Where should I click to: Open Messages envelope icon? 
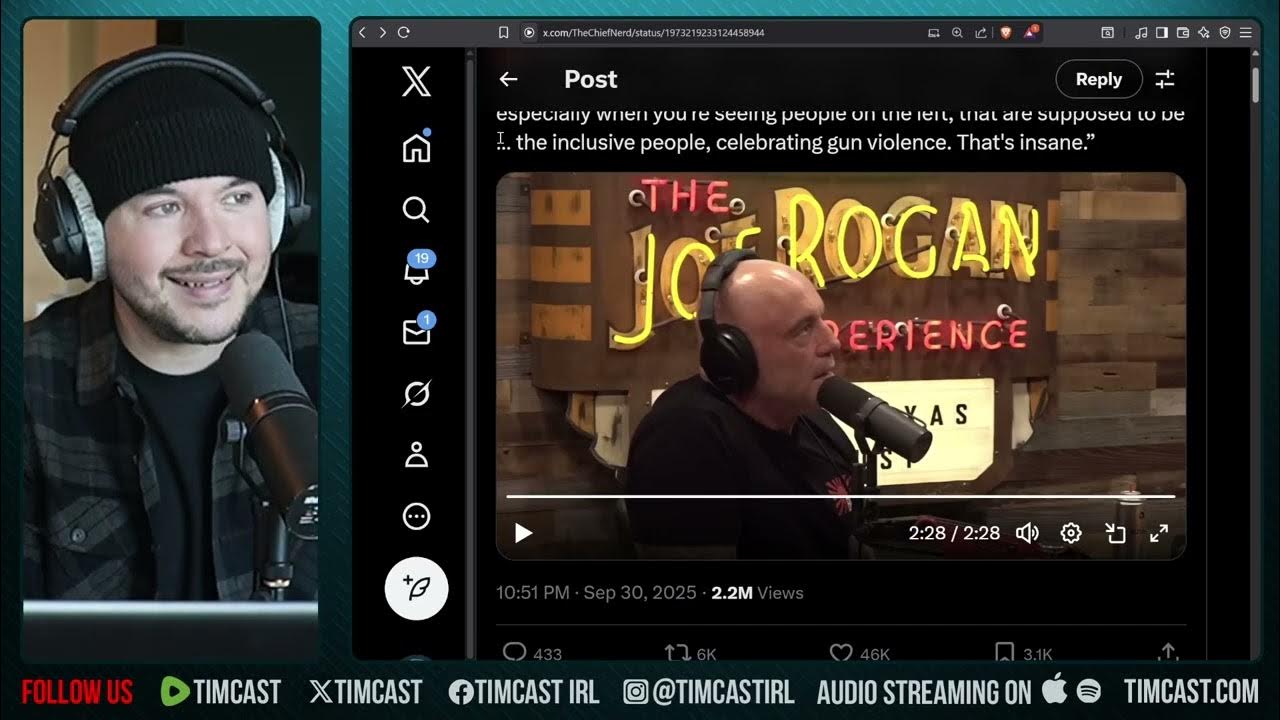pos(417,331)
